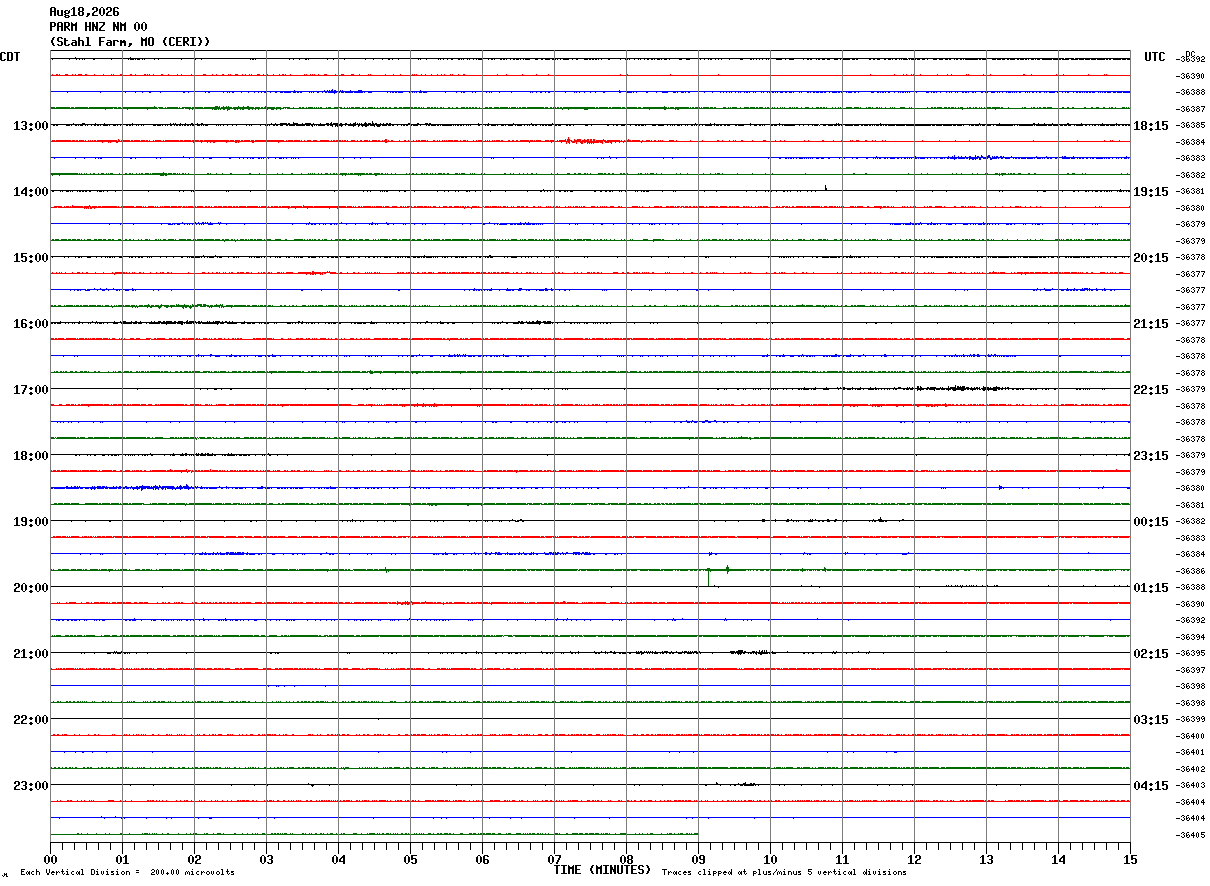Viewport: 1210px width, 886px height.
Task: Click the Aug 18, 2026 date header
Action: click(x=84, y=12)
